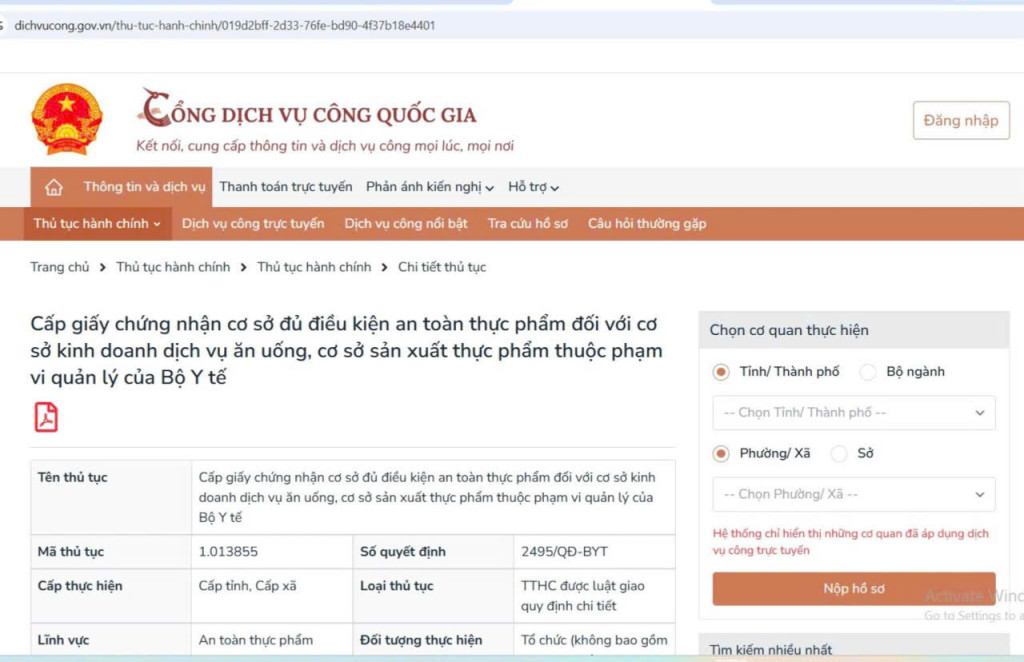Select decision number 2495/QĐ-BYT
The height and width of the screenshot is (662, 1024).
[x=564, y=552]
